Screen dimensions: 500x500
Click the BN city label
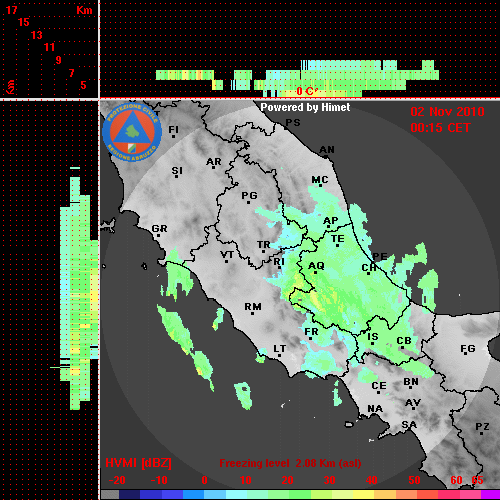(411, 382)
